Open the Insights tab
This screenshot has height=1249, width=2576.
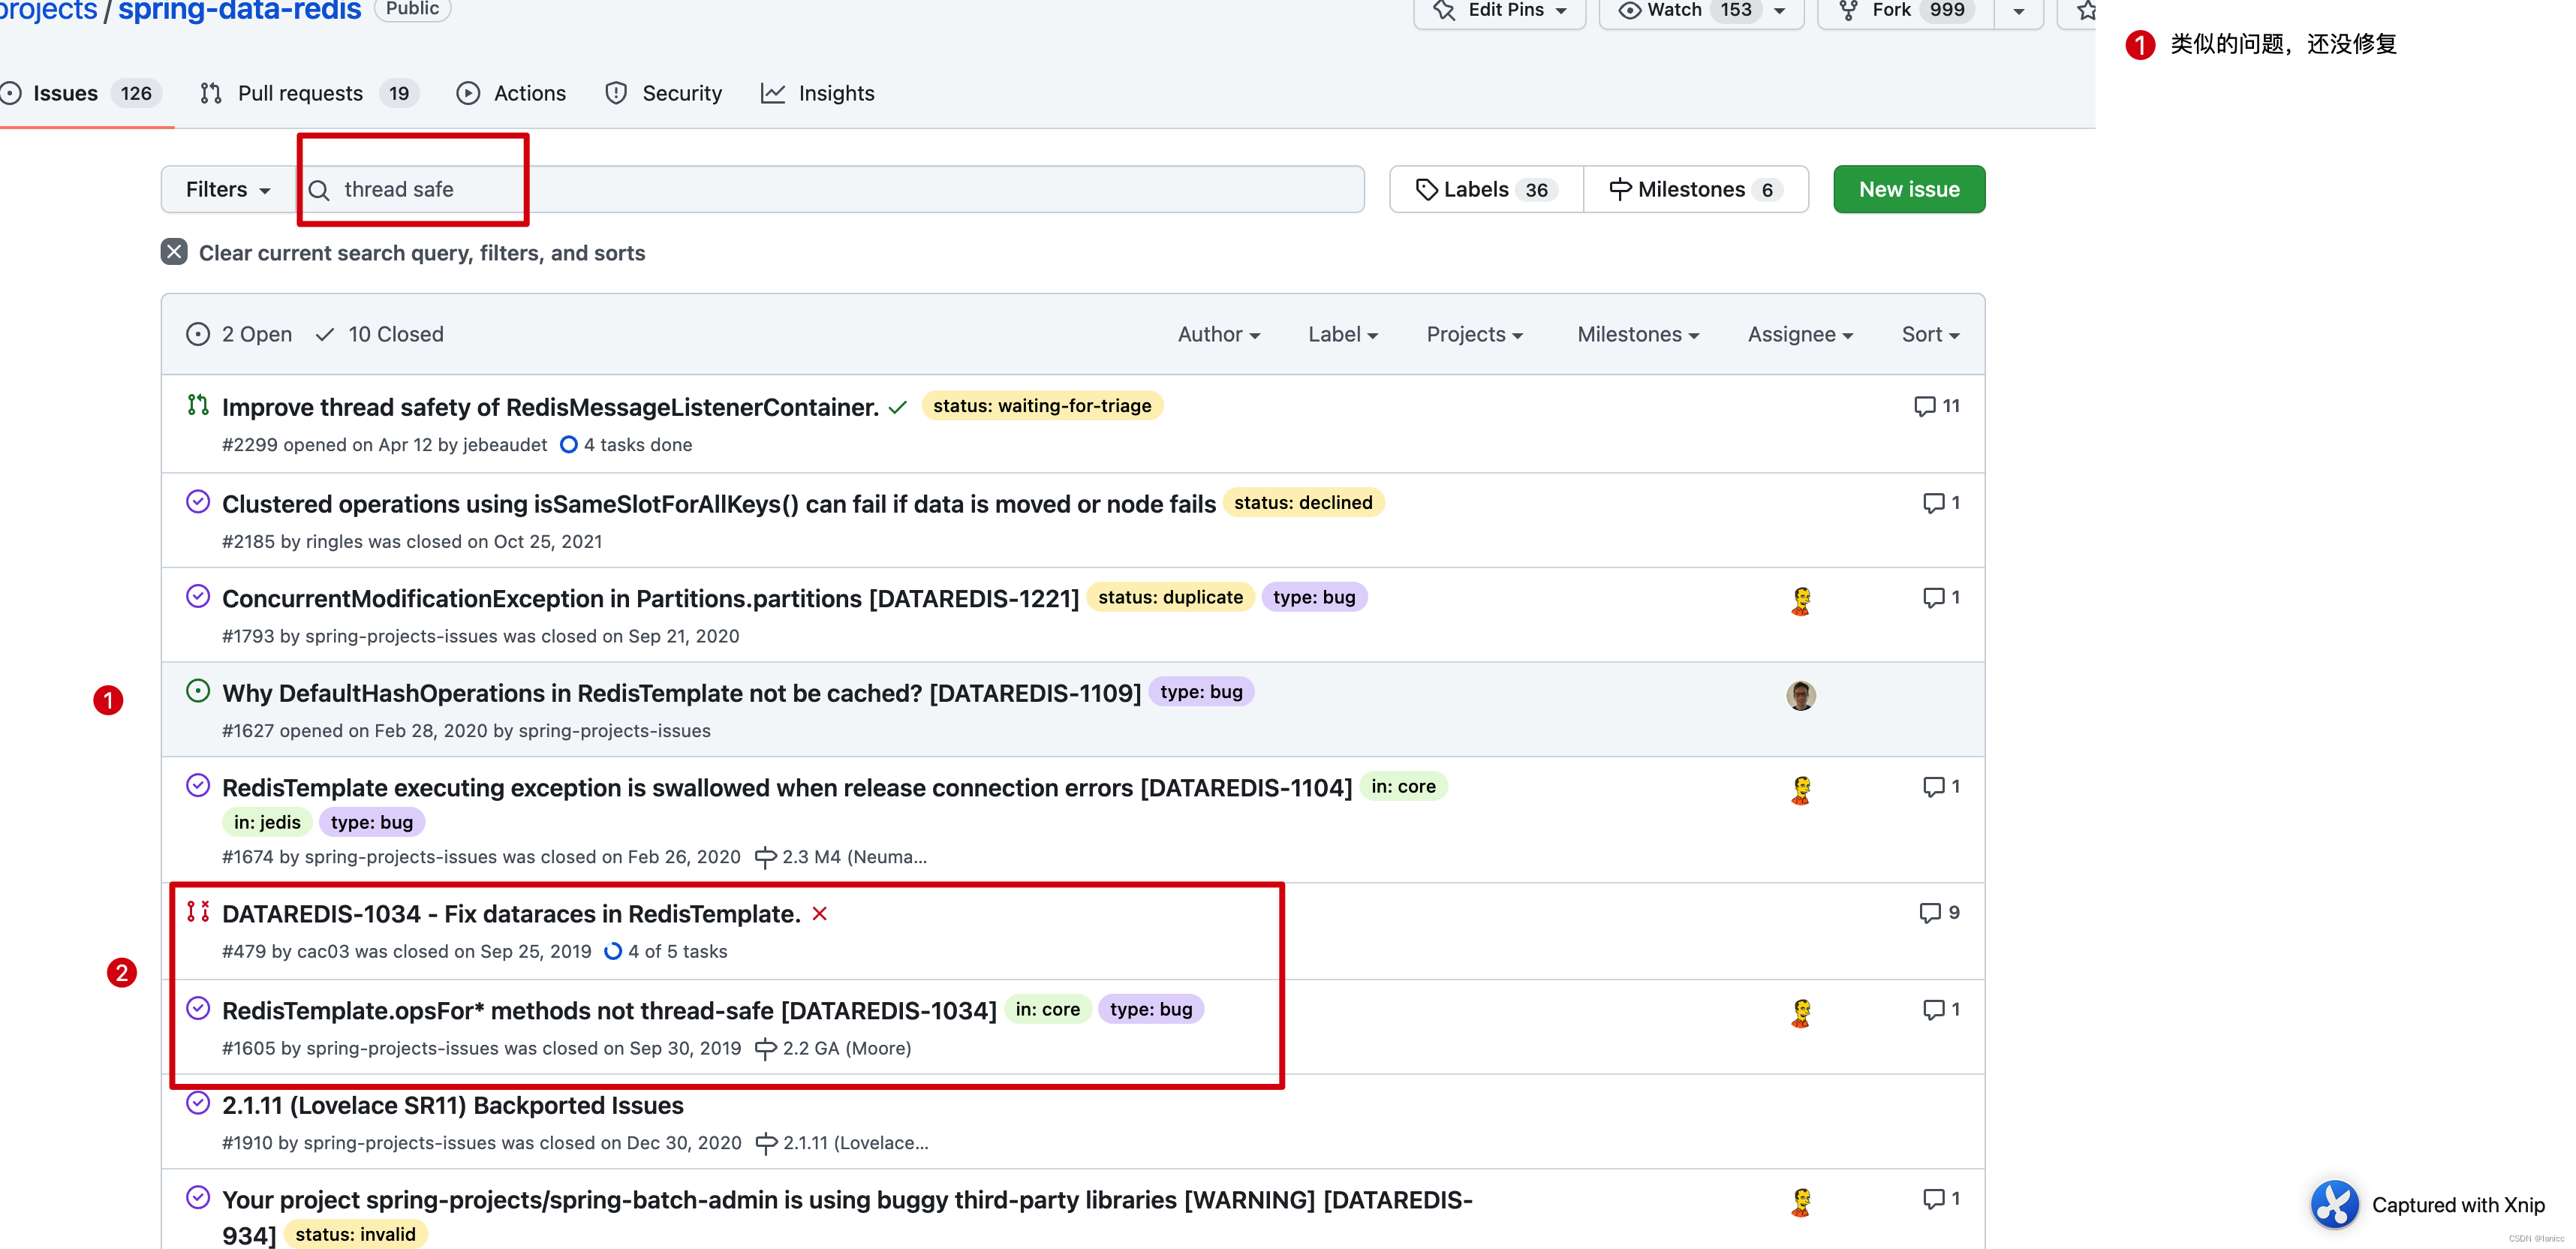tap(817, 94)
